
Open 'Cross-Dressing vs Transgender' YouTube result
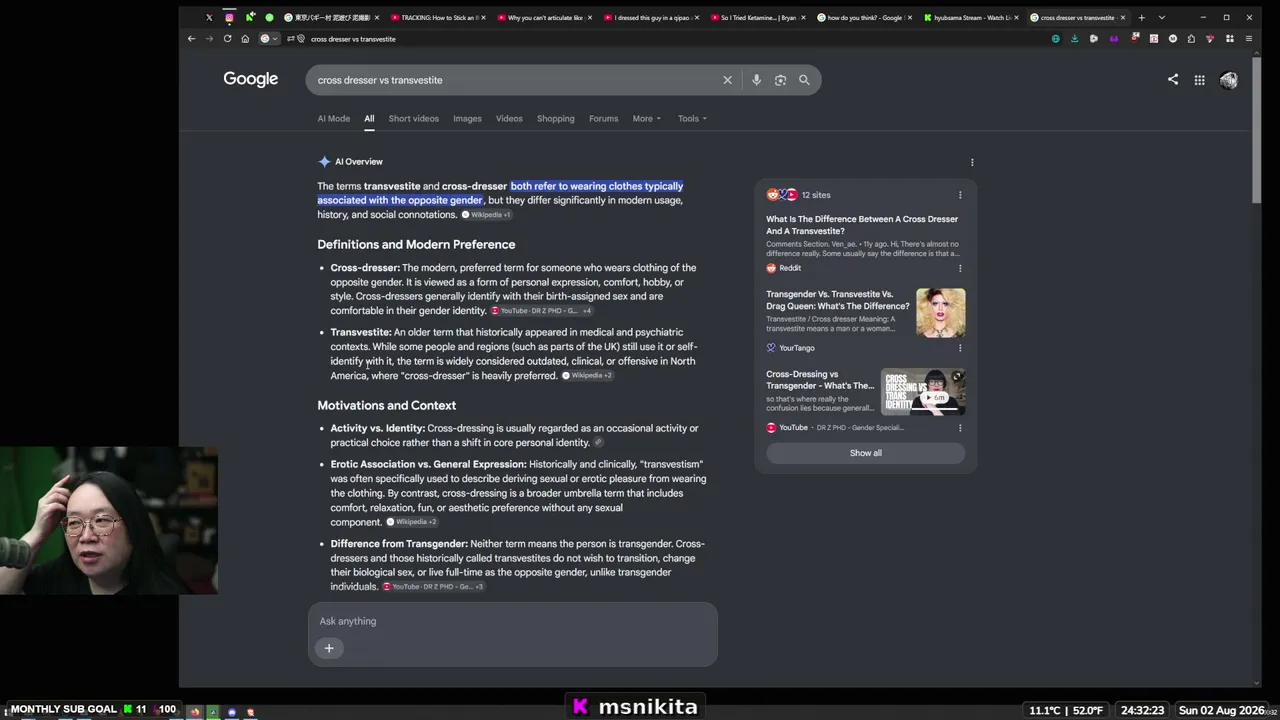pos(820,380)
